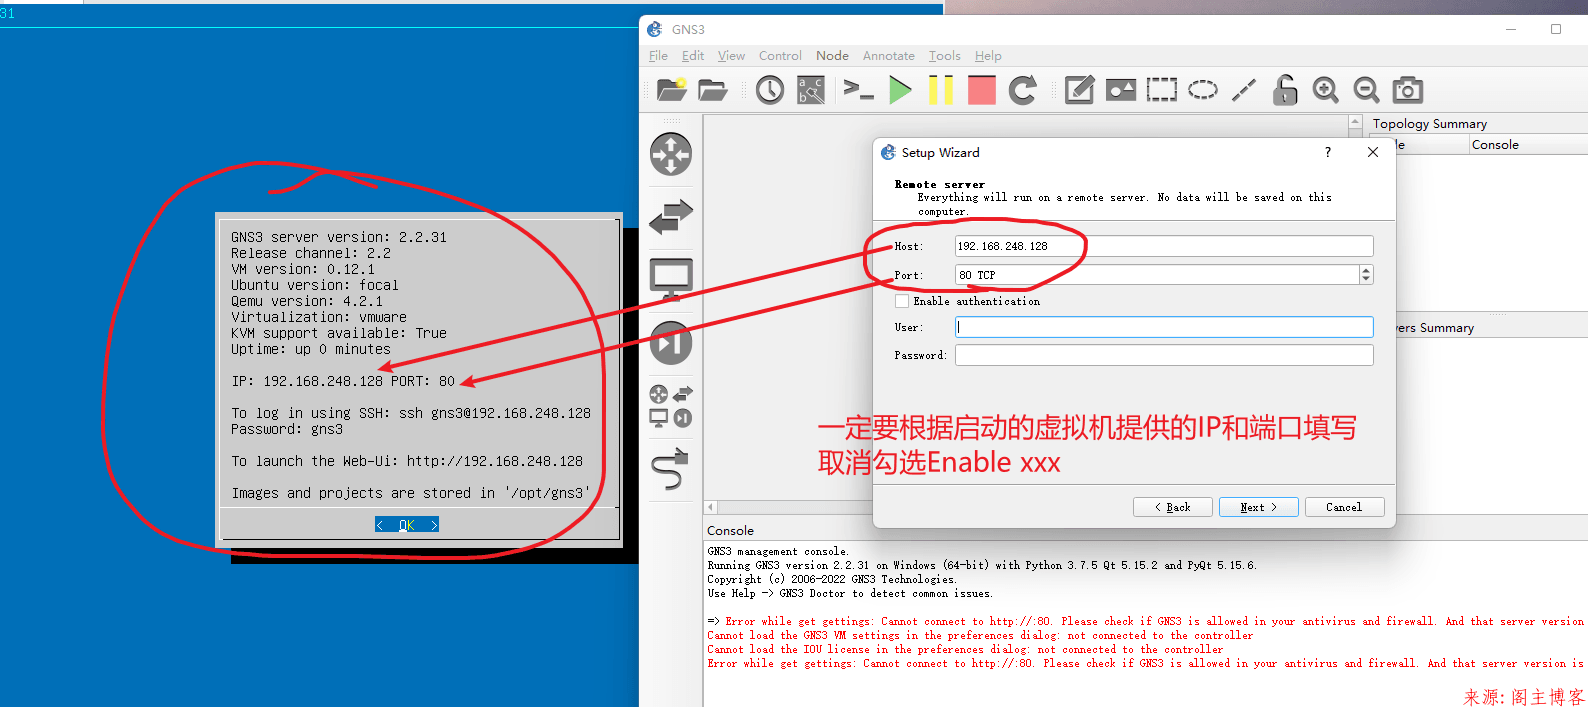Click the Zoom out magnifier icon
Screen dimensions: 1588x707
[x=1367, y=90]
